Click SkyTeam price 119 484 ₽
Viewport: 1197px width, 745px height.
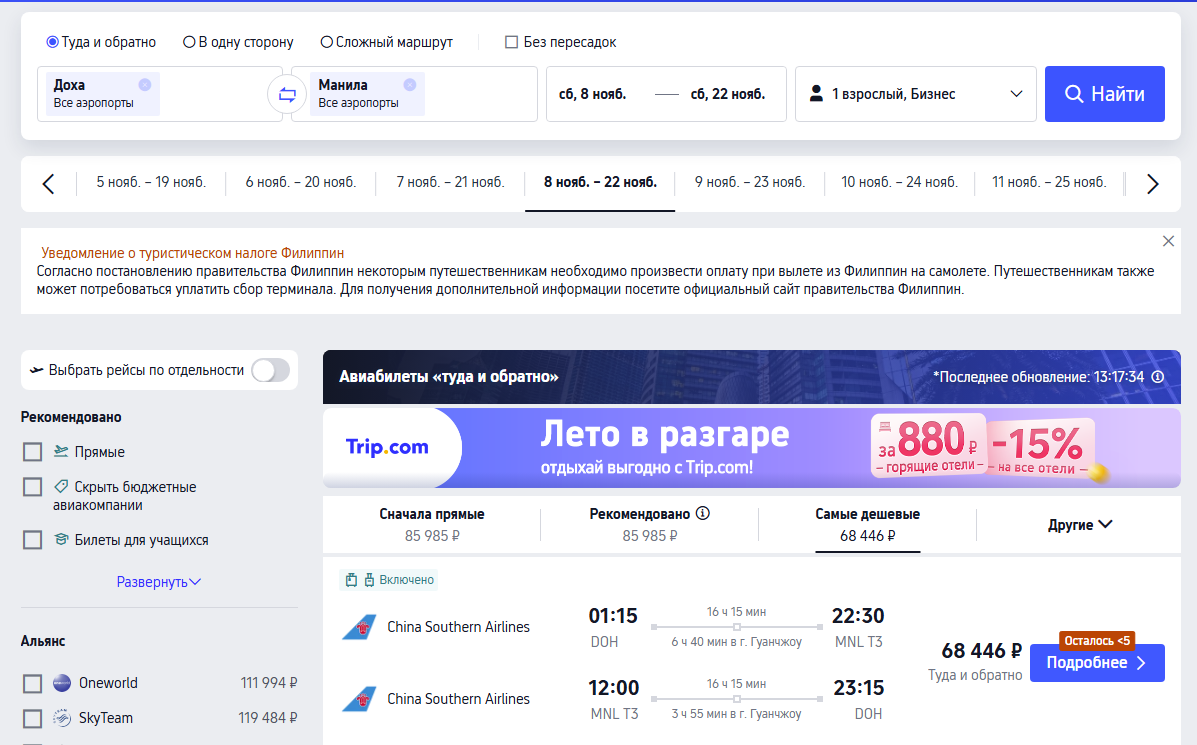coord(268,718)
